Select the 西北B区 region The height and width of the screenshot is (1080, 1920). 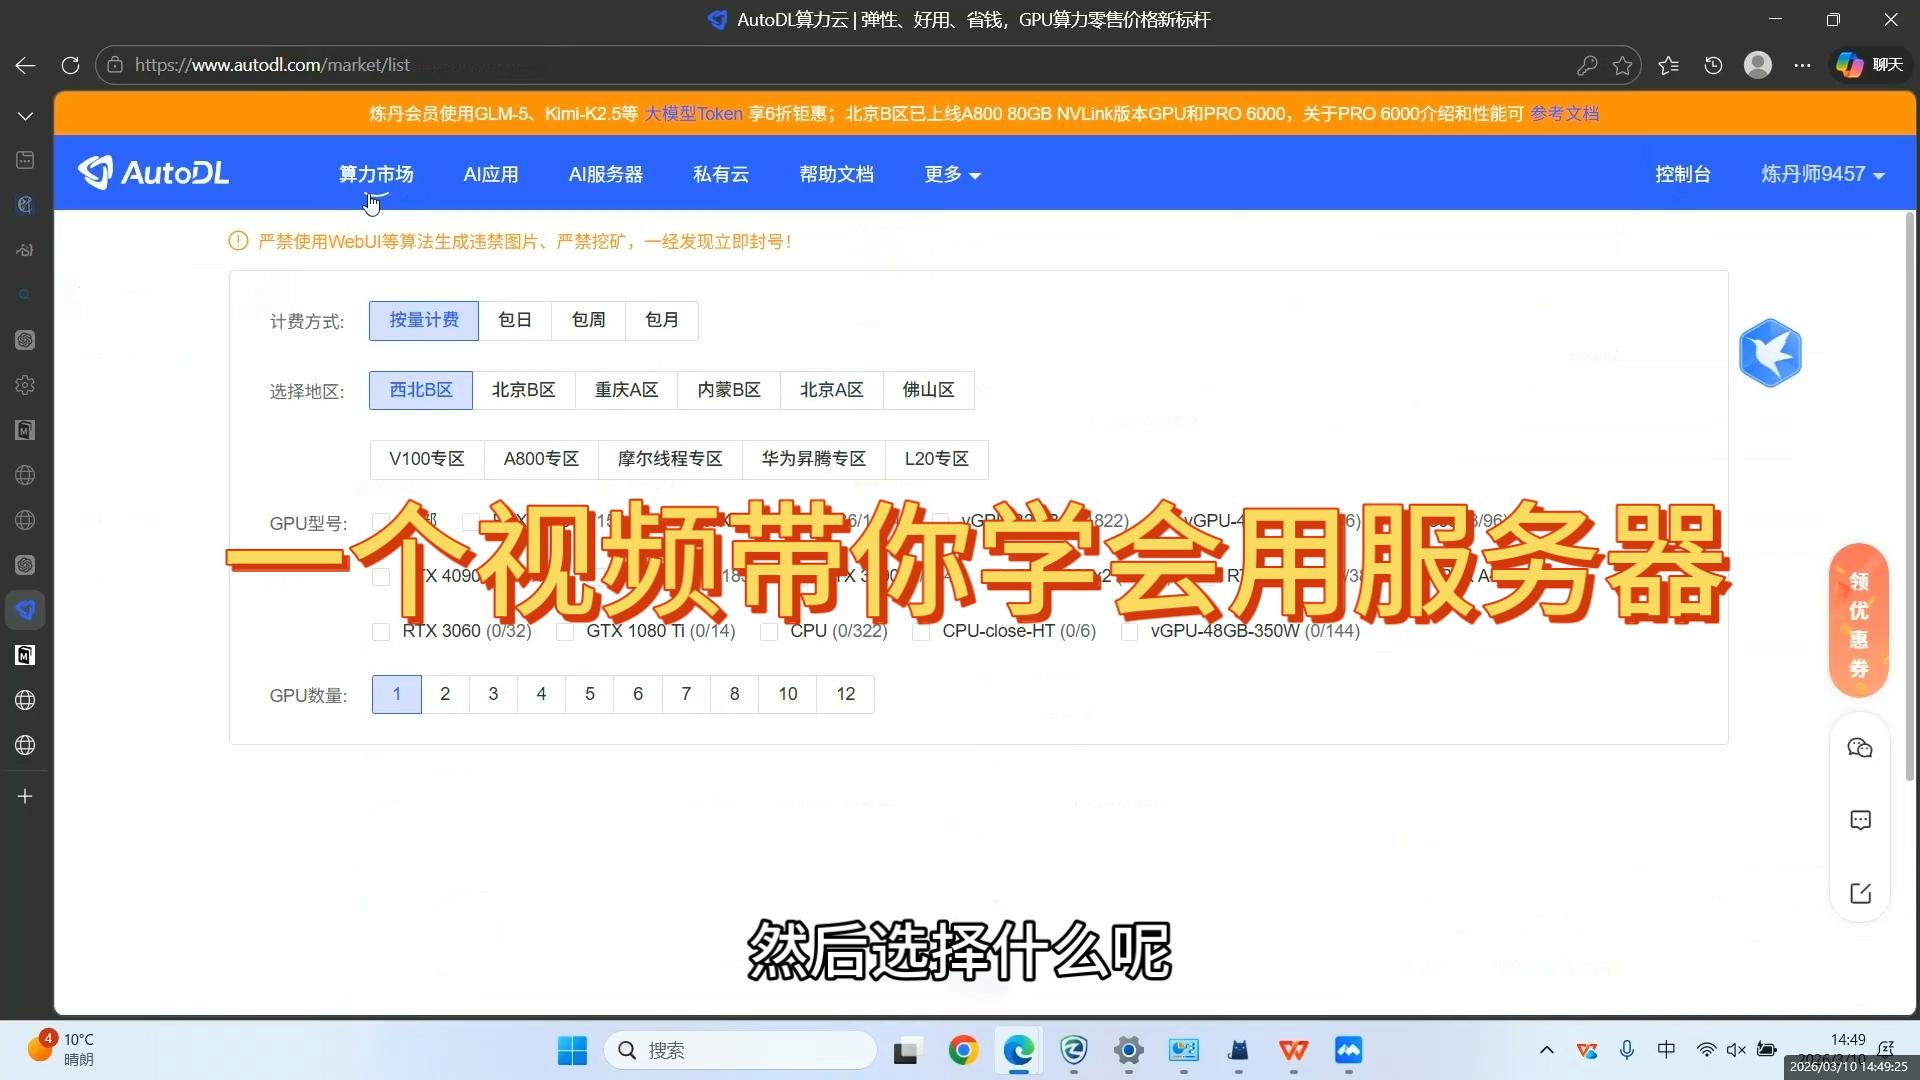(x=421, y=390)
